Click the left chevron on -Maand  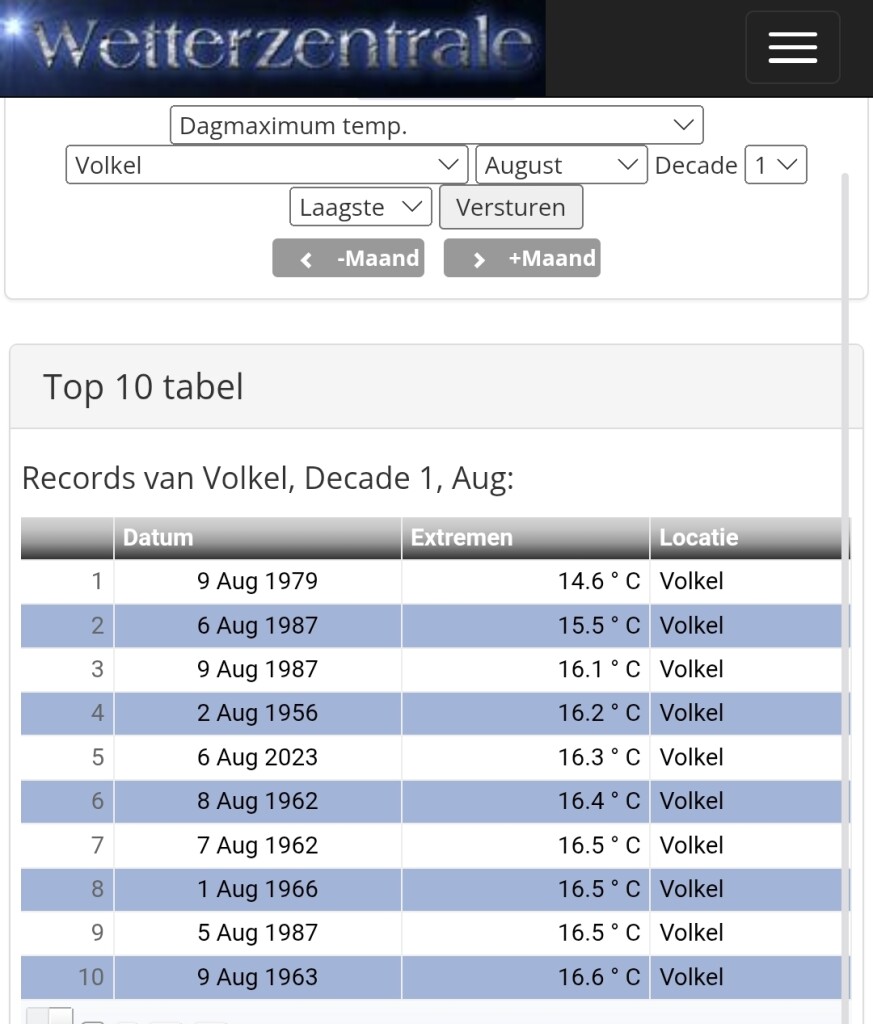pos(306,259)
